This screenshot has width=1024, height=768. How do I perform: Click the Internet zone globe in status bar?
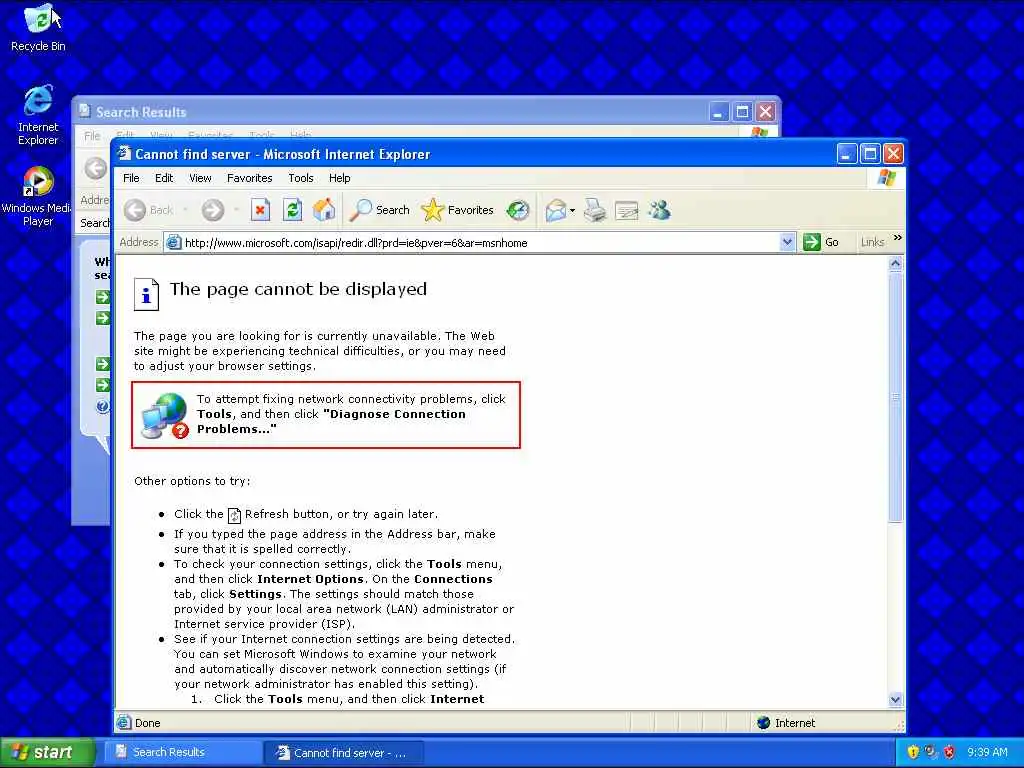[x=763, y=722]
